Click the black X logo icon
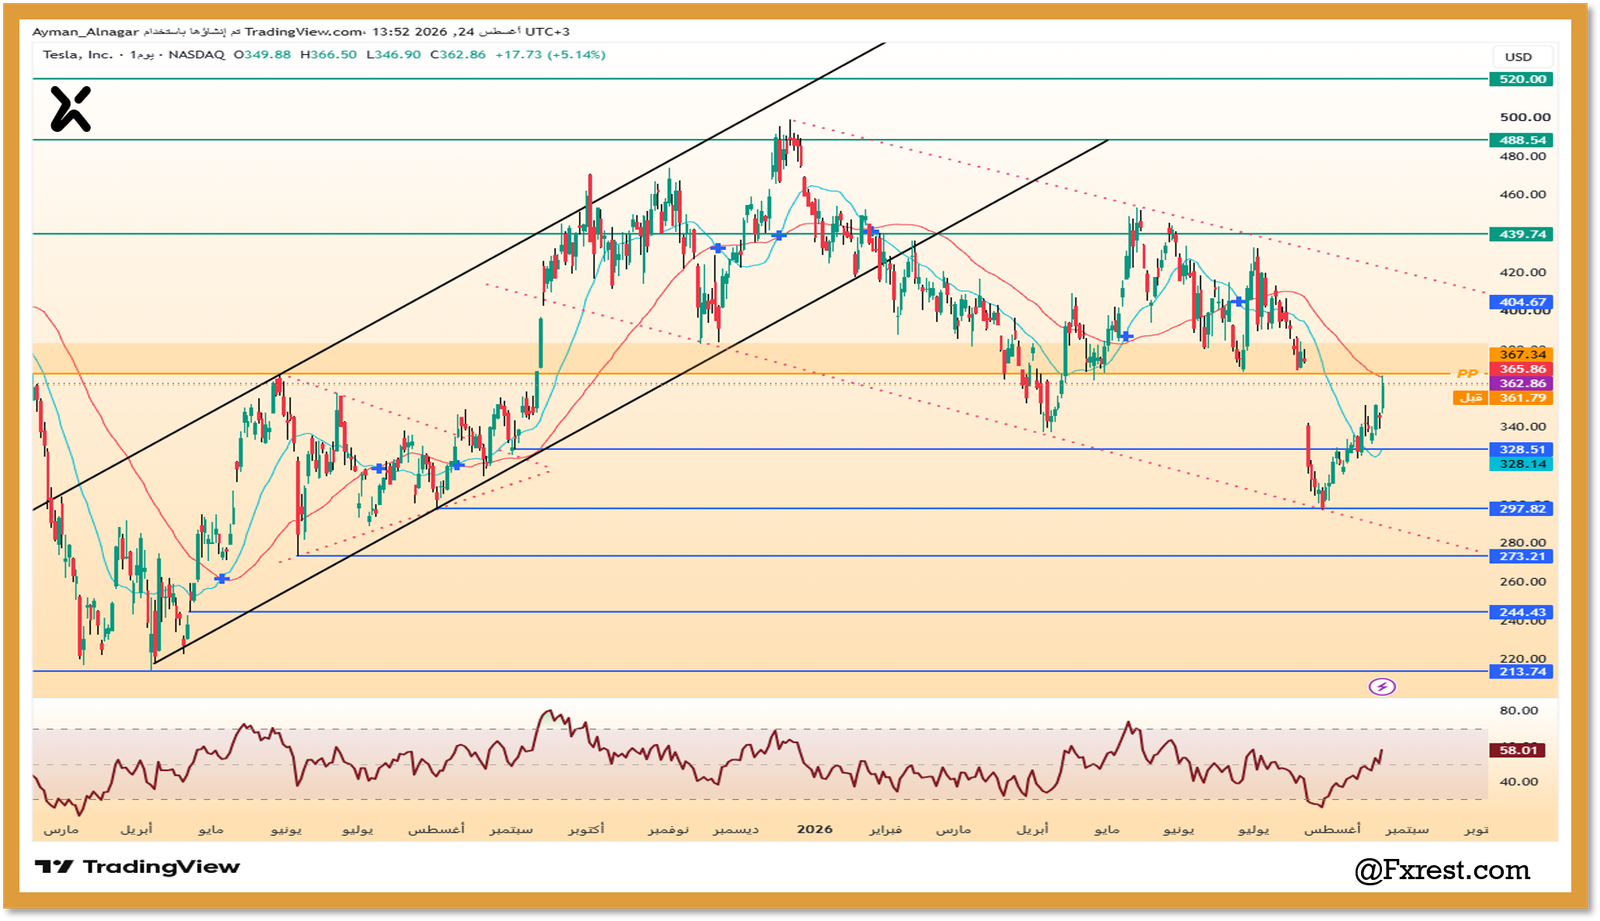 point(71,109)
